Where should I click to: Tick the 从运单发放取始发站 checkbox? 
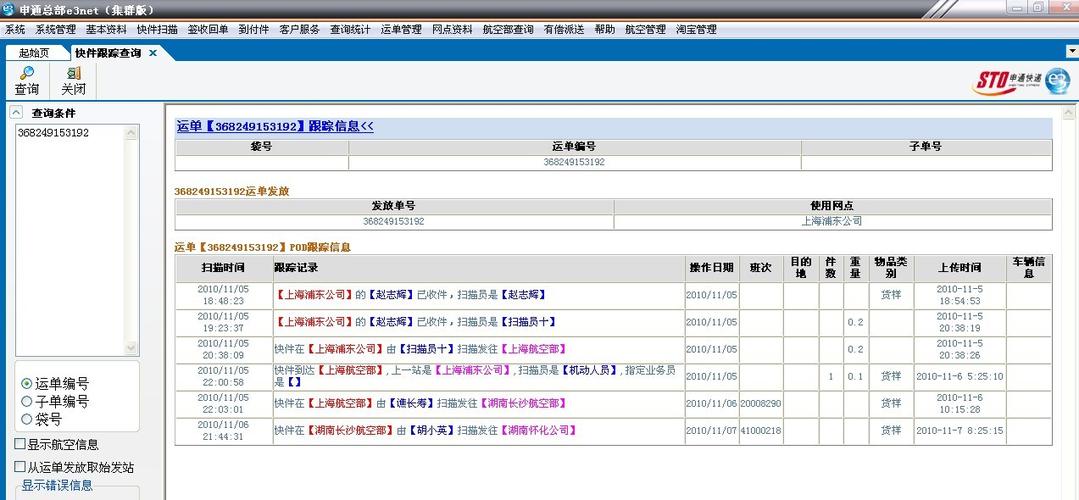pos(21,467)
